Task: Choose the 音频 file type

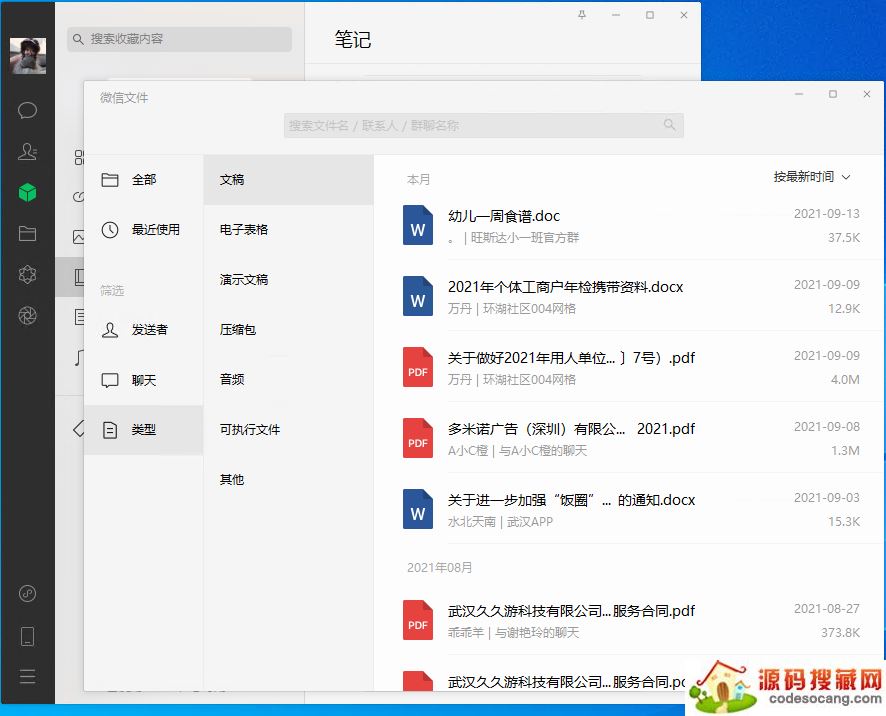Action: 288,379
